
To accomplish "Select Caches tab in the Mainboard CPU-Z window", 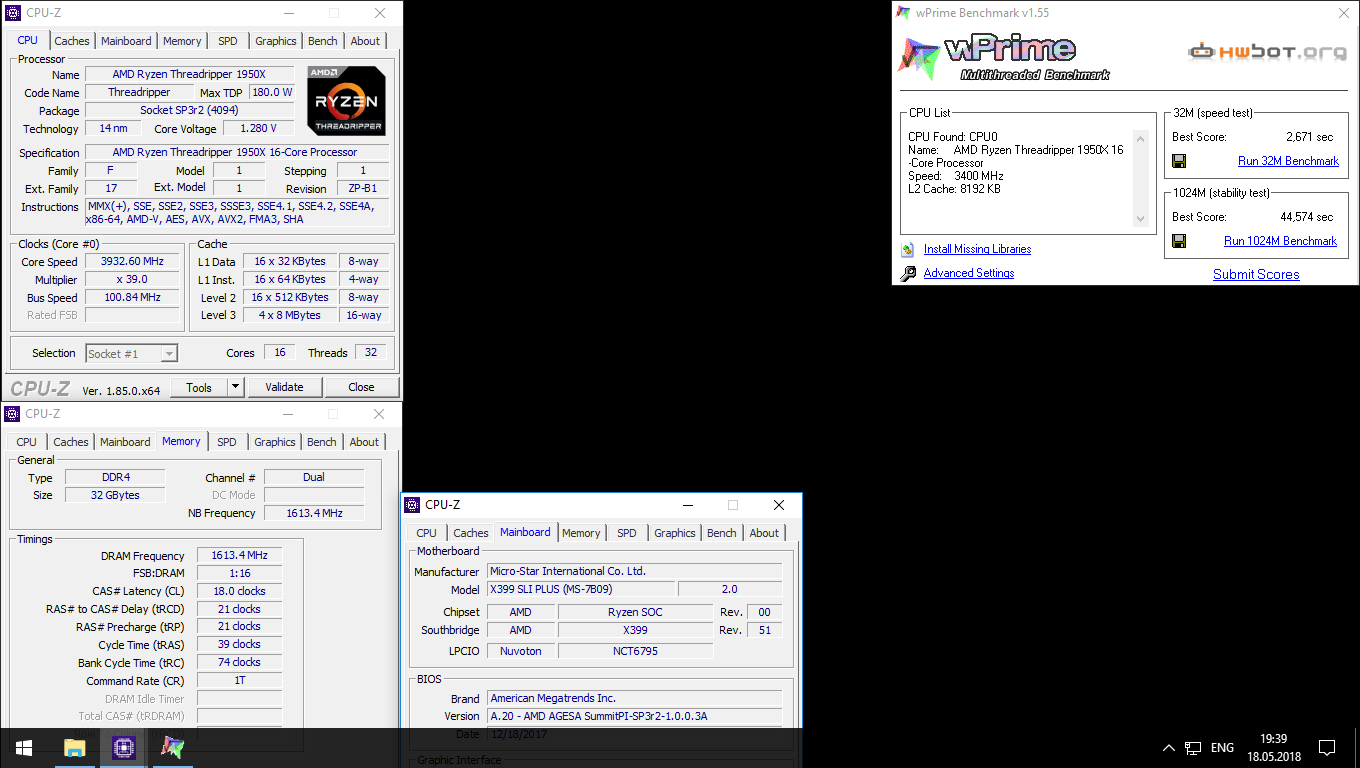I will tap(470, 533).
